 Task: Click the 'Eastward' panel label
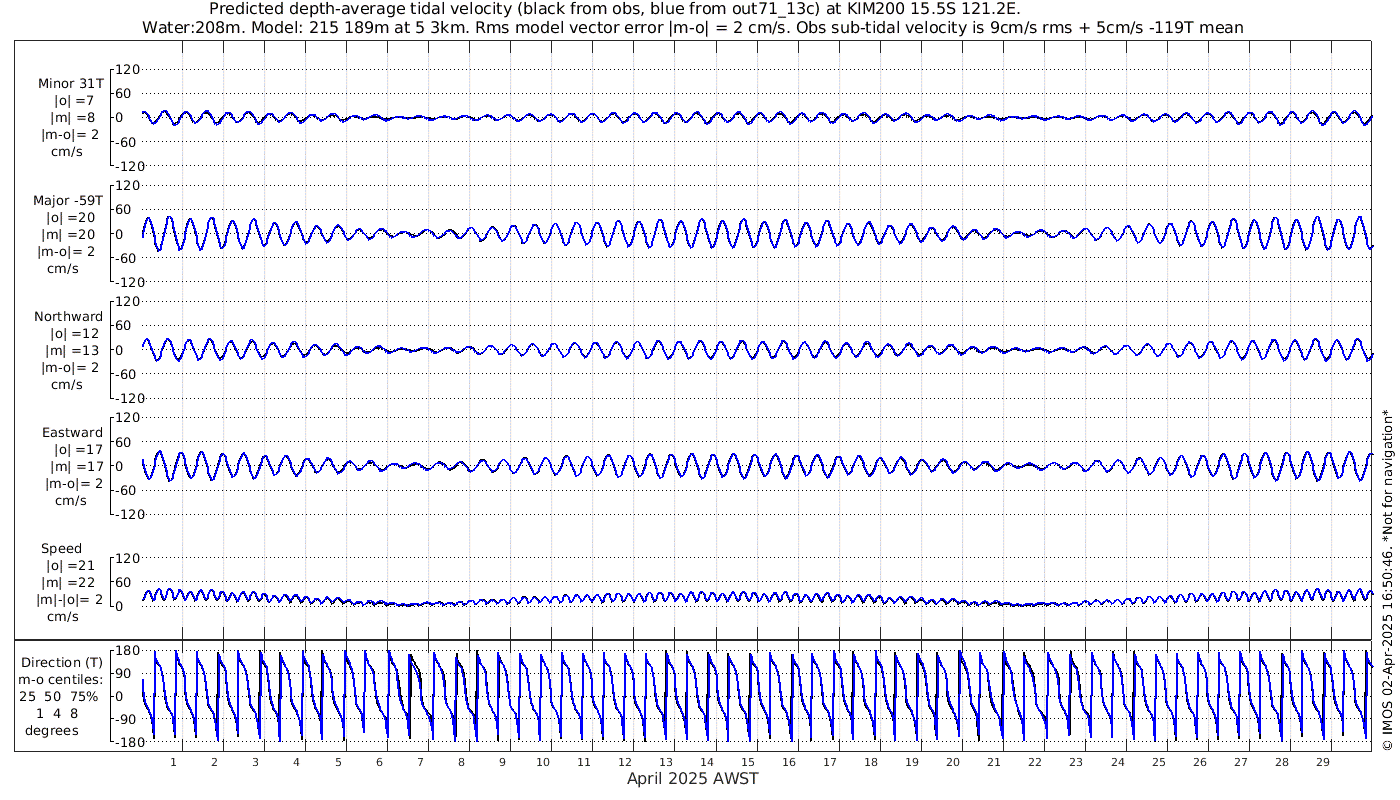point(72,433)
